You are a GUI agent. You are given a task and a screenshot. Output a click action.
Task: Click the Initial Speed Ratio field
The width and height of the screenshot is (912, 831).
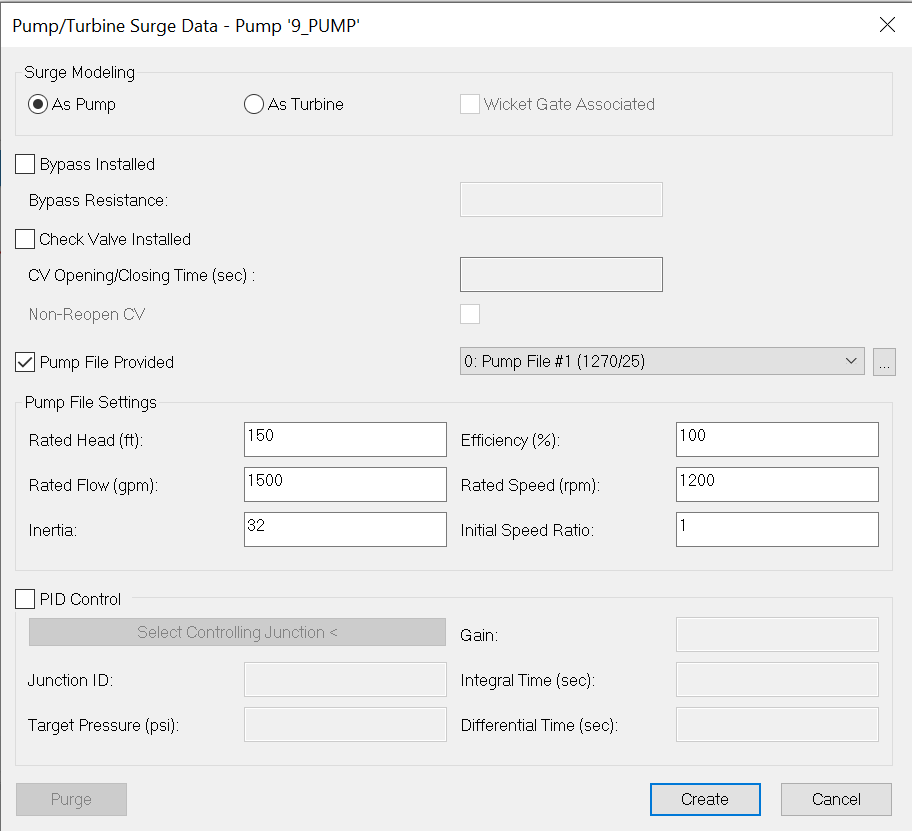(x=777, y=529)
